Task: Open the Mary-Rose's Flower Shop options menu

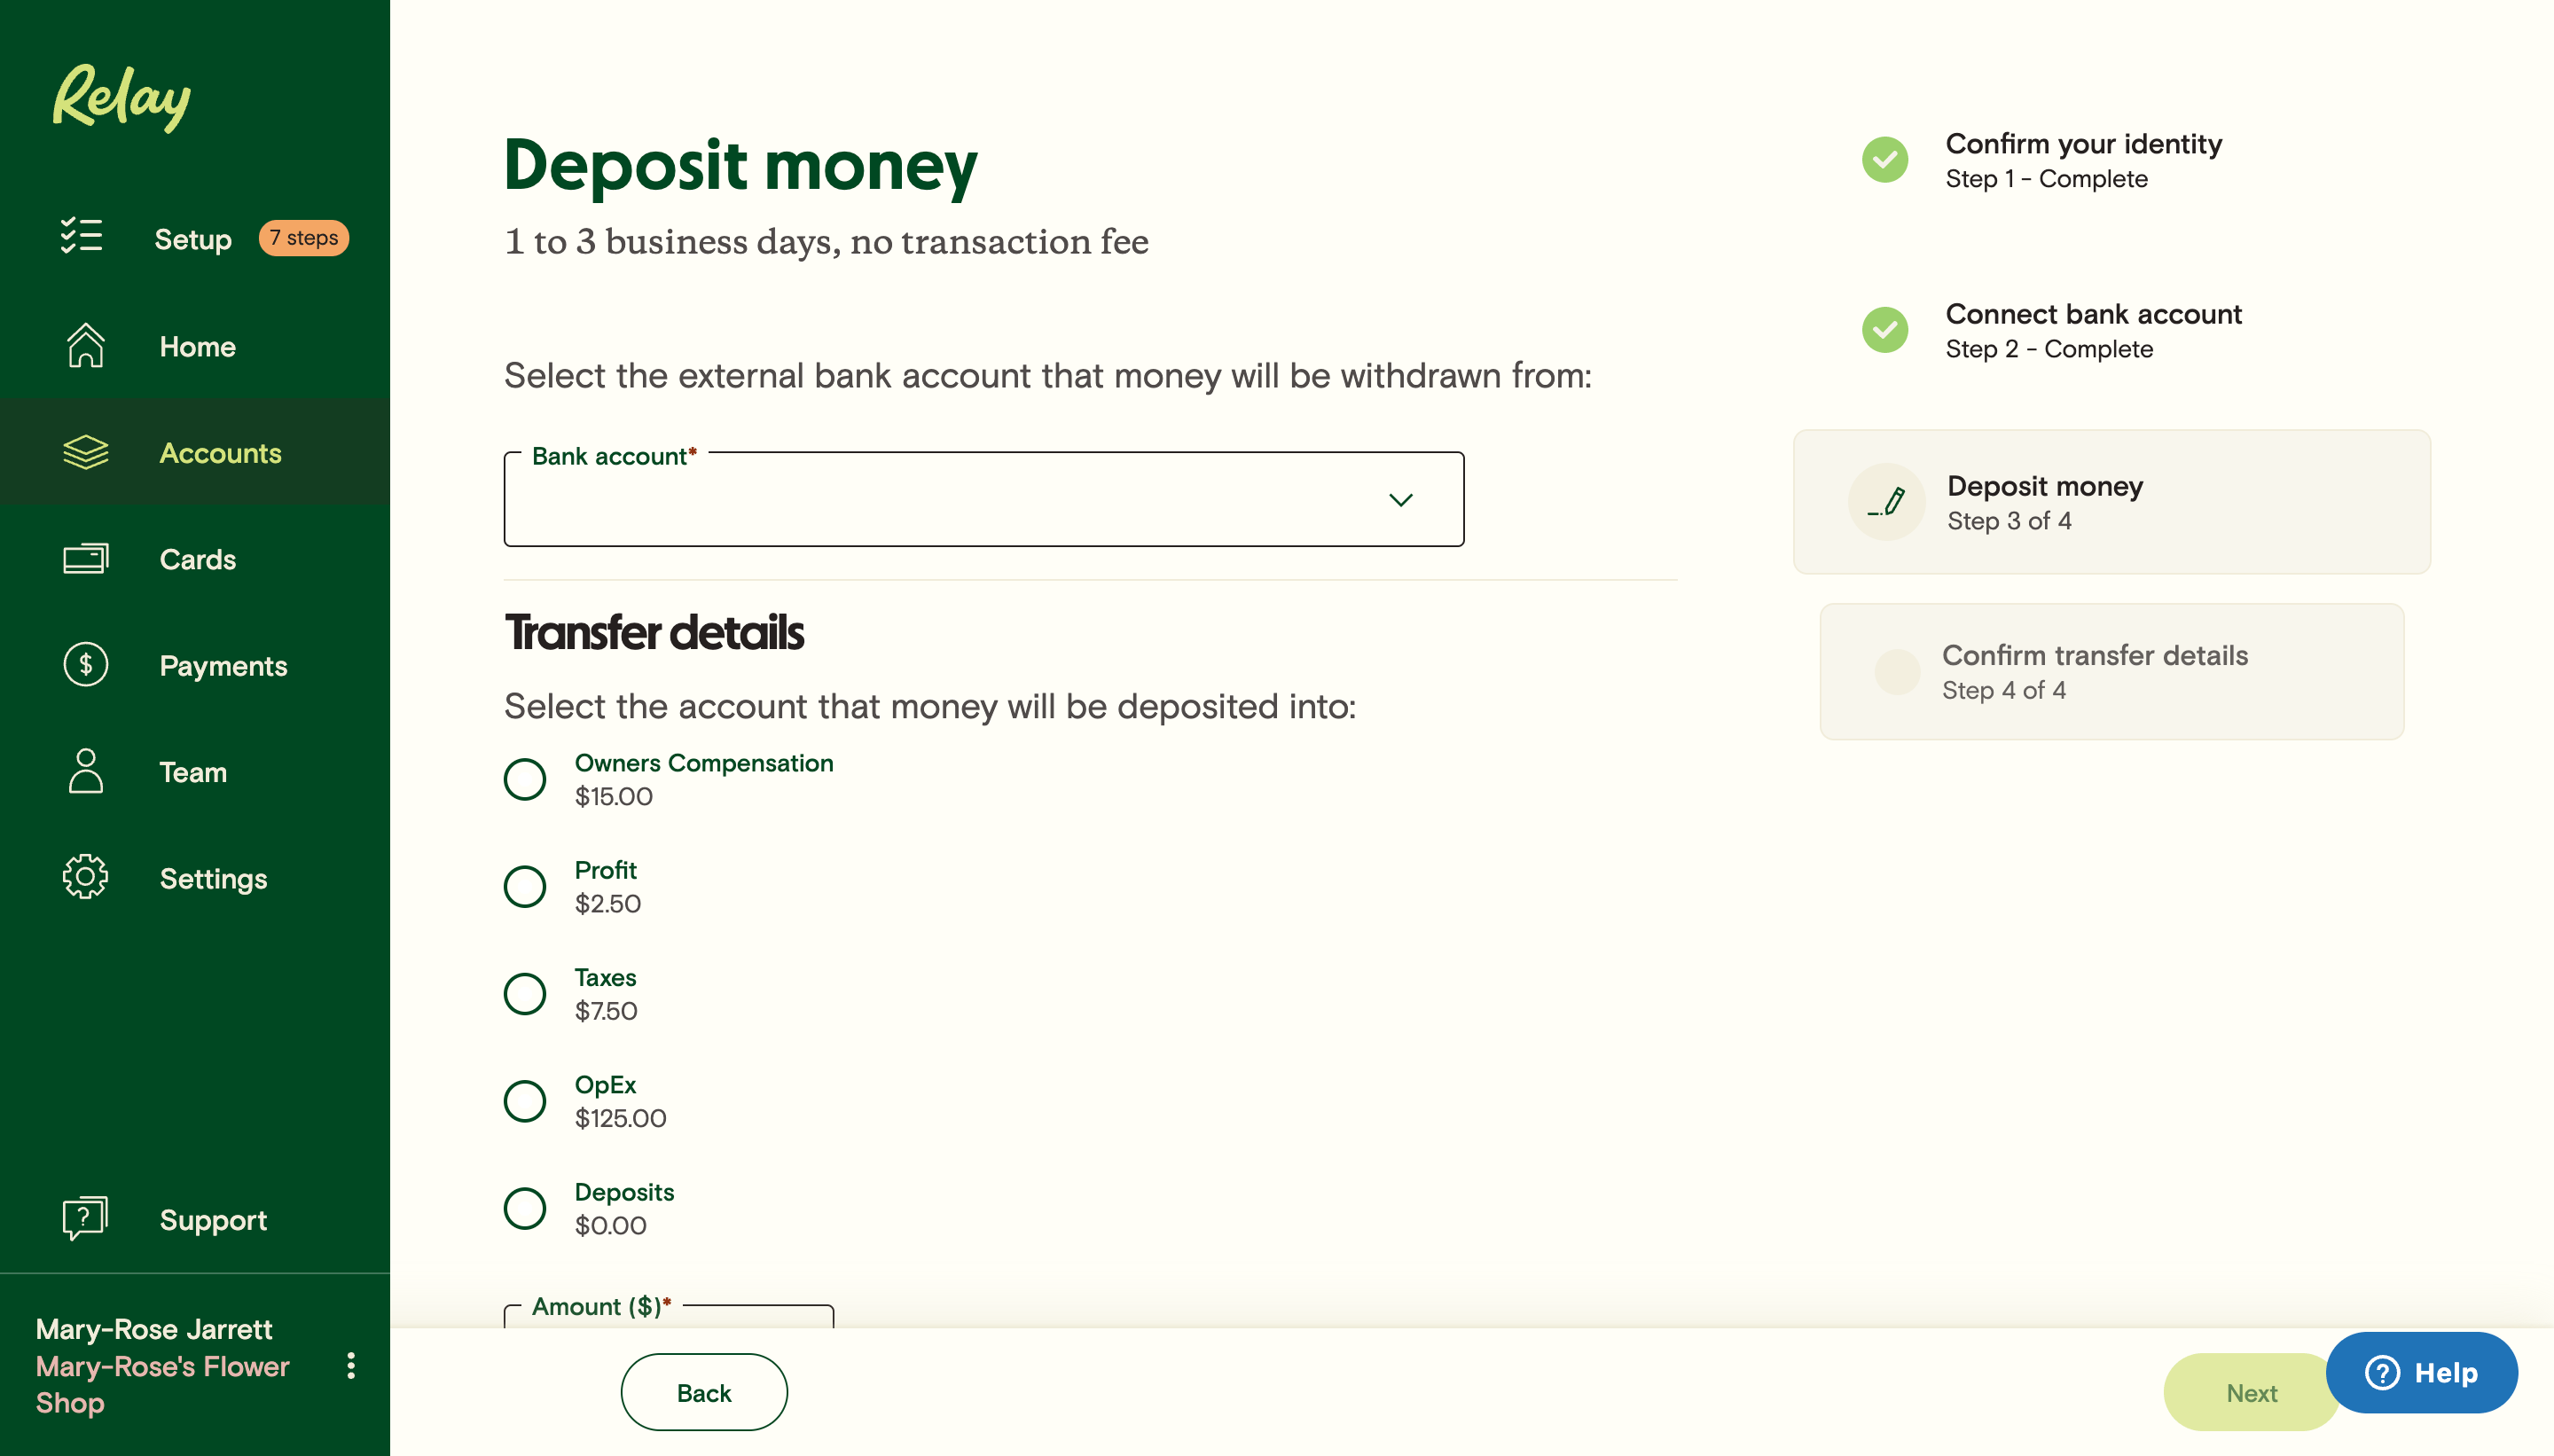Action: click(350, 1365)
